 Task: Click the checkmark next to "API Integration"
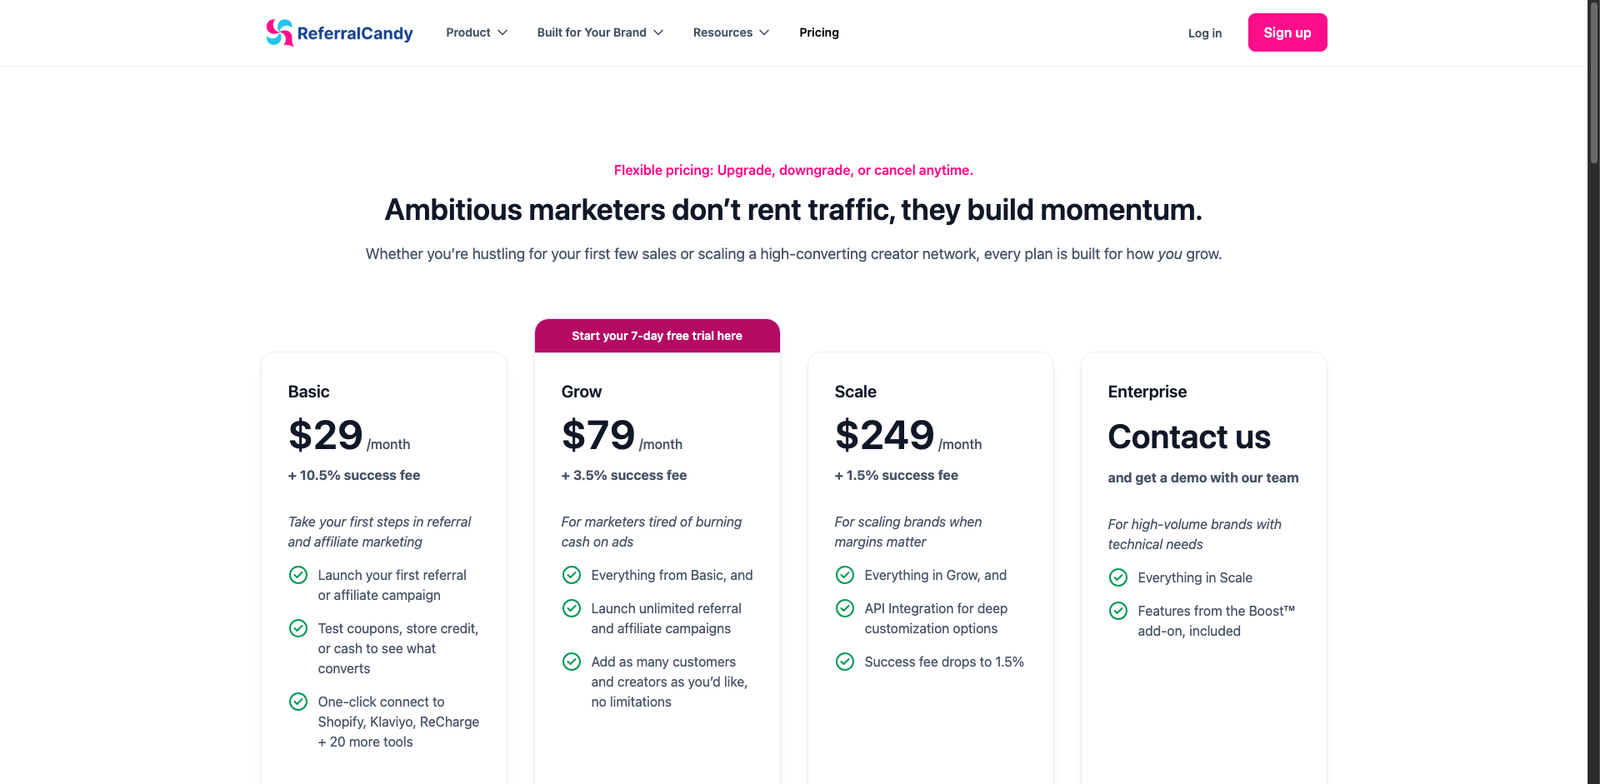pos(845,608)
